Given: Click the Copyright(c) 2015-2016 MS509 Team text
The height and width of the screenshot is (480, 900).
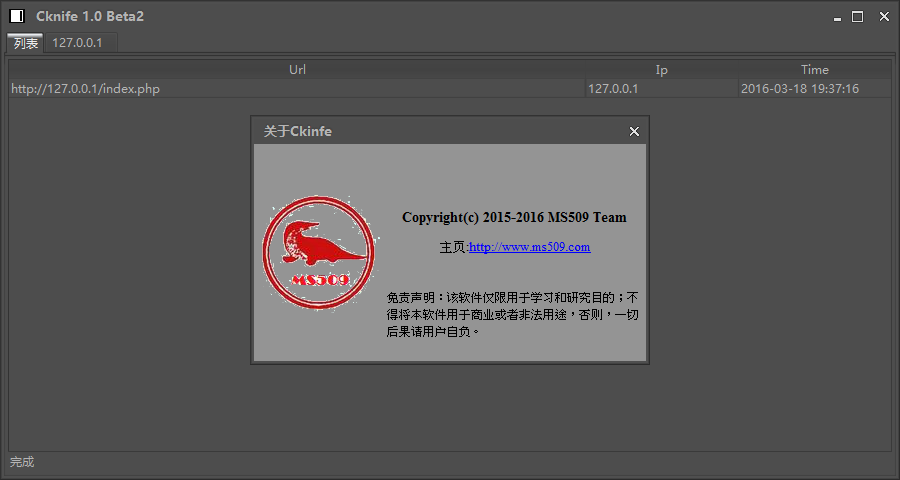Looking at the screenshot, I should [514, 217].
